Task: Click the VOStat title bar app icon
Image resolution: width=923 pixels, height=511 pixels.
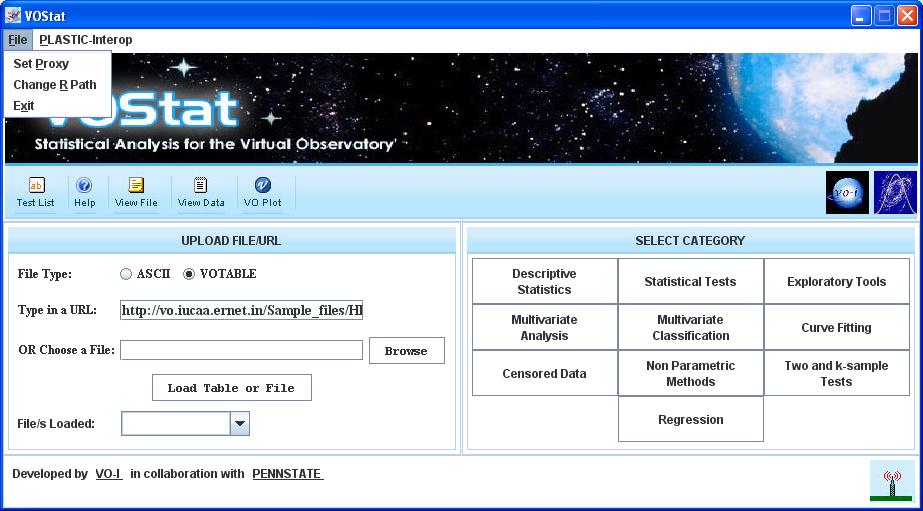Action: 13,16
